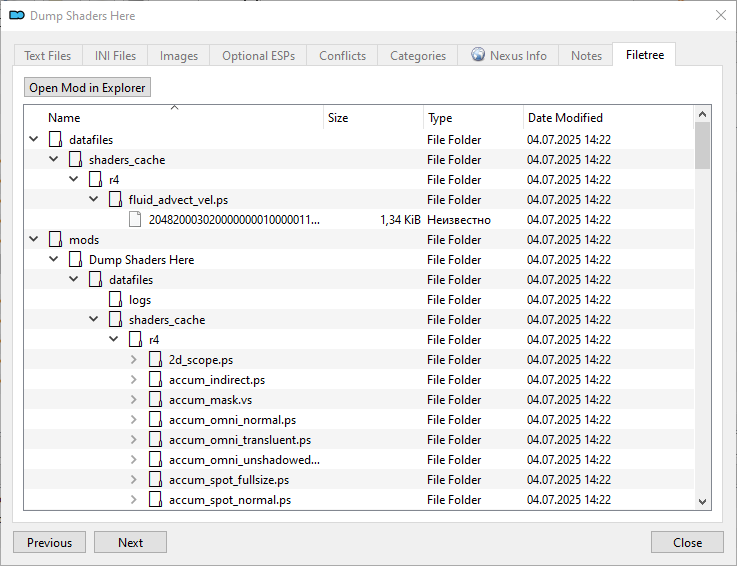Select the 1,34 KiB size cell
This screenshot has width=737, height=566.
pyautogui.click(x=400, y=220)
